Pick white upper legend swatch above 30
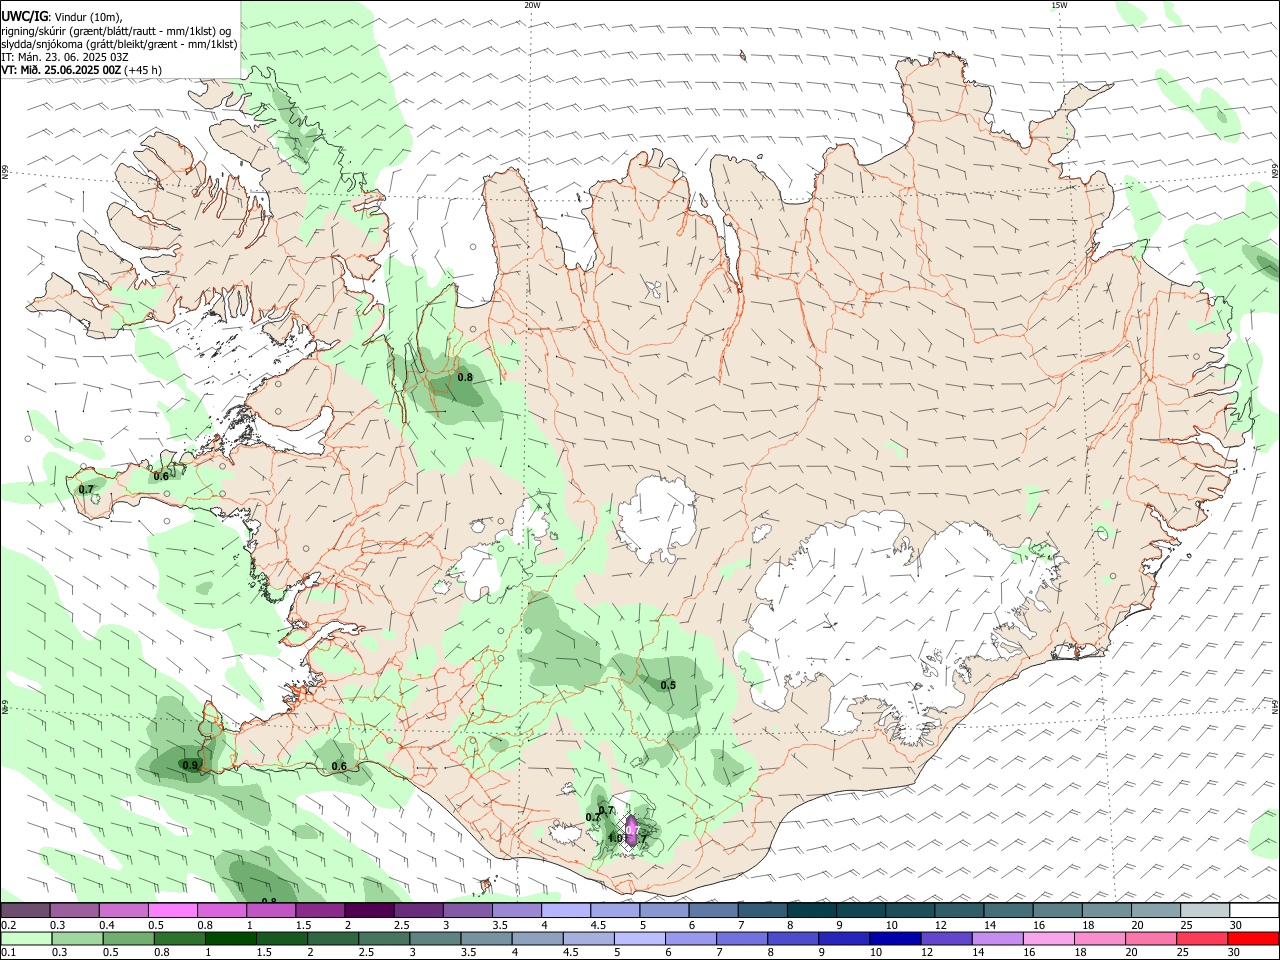1280x960 pixels. click(1254, 910)
